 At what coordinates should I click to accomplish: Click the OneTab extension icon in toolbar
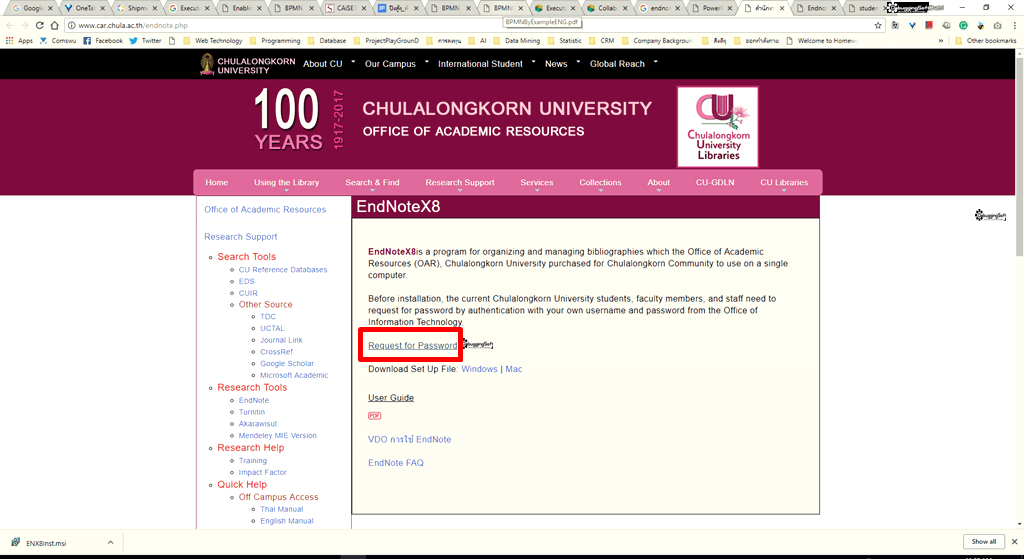click(912, 25)
